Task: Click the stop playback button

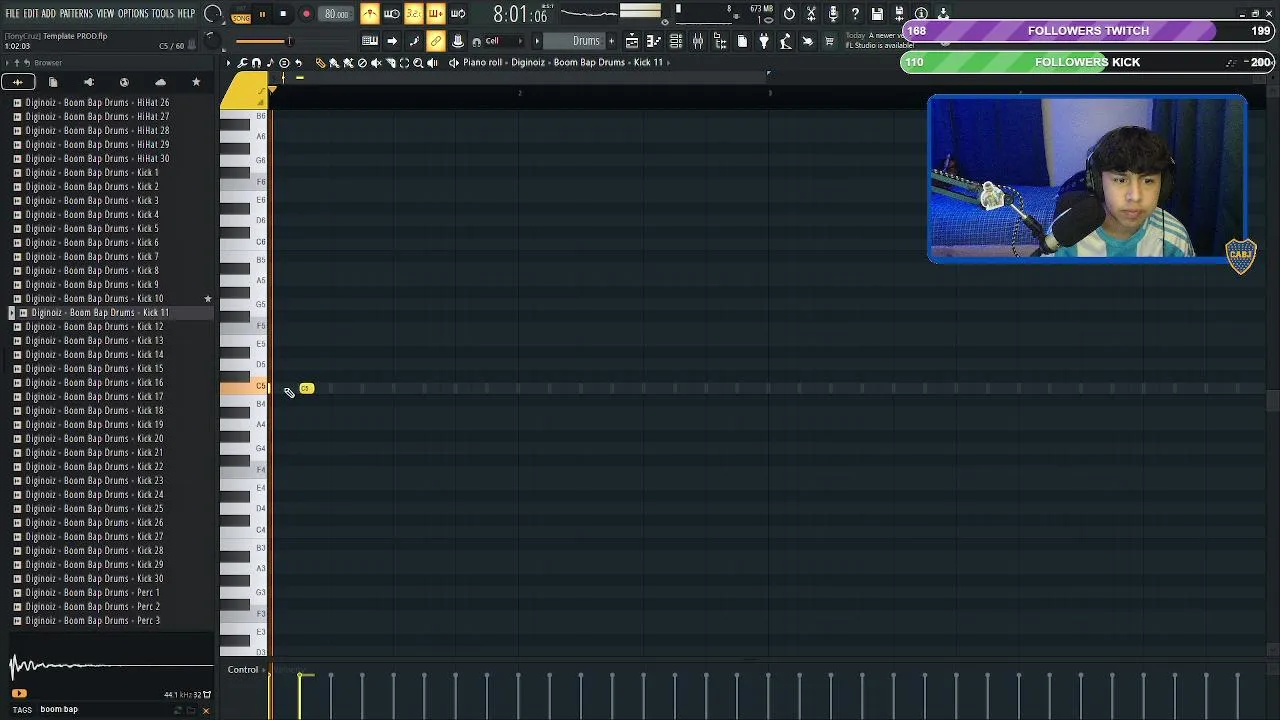Action: pos(283,14)
